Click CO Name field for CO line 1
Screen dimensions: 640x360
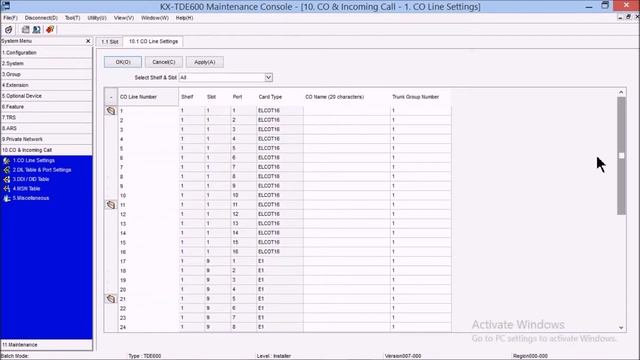coord(347,111)
